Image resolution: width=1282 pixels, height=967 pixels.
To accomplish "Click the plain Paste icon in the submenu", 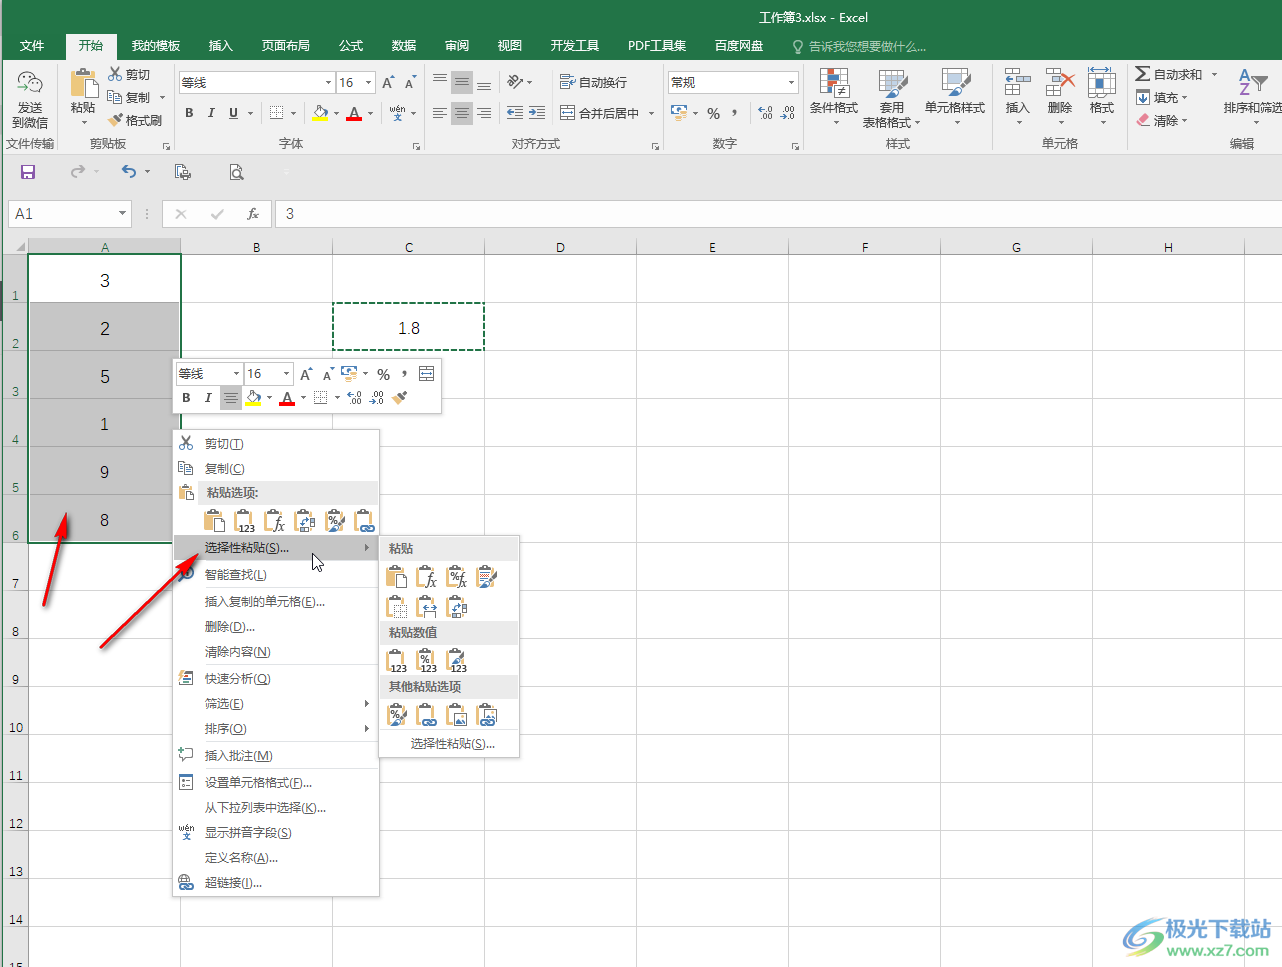I will pos(397,577).
